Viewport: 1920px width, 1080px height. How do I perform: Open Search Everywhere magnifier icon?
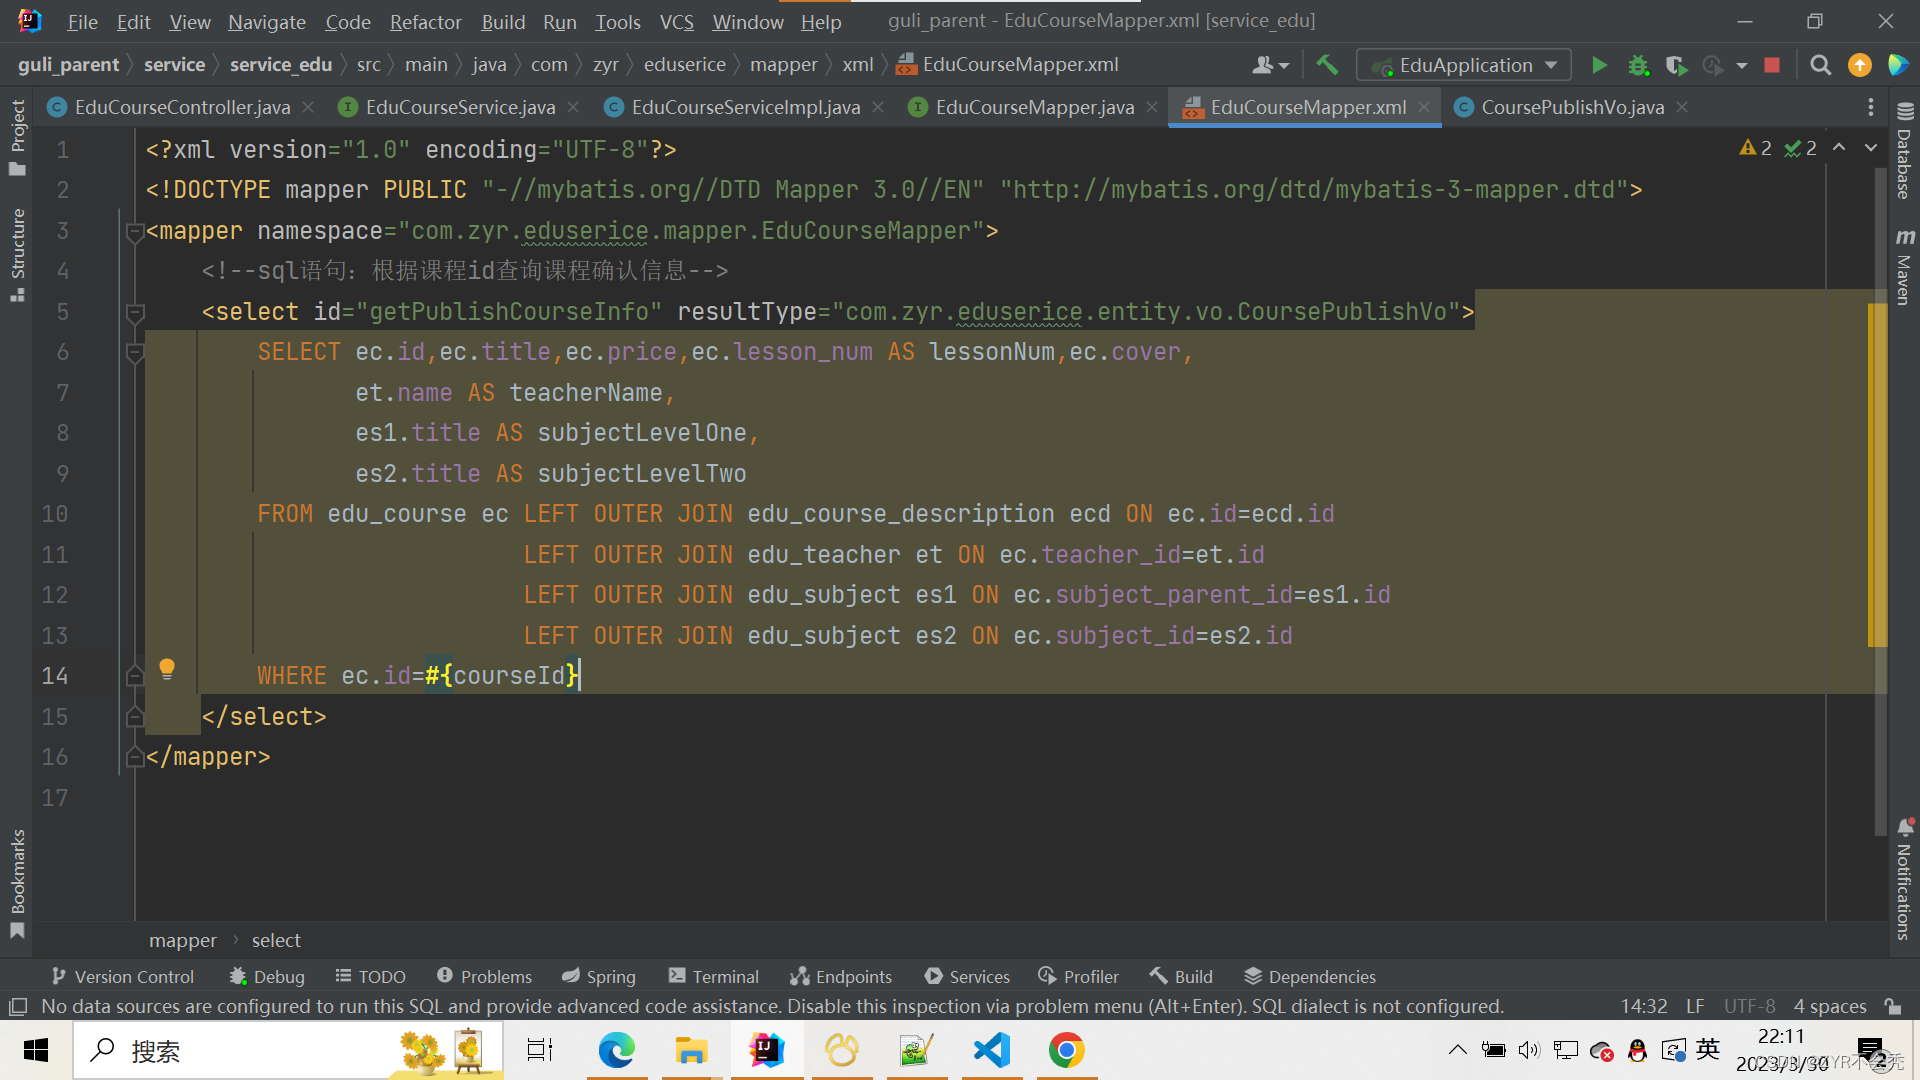click(x=1820, y=65)
